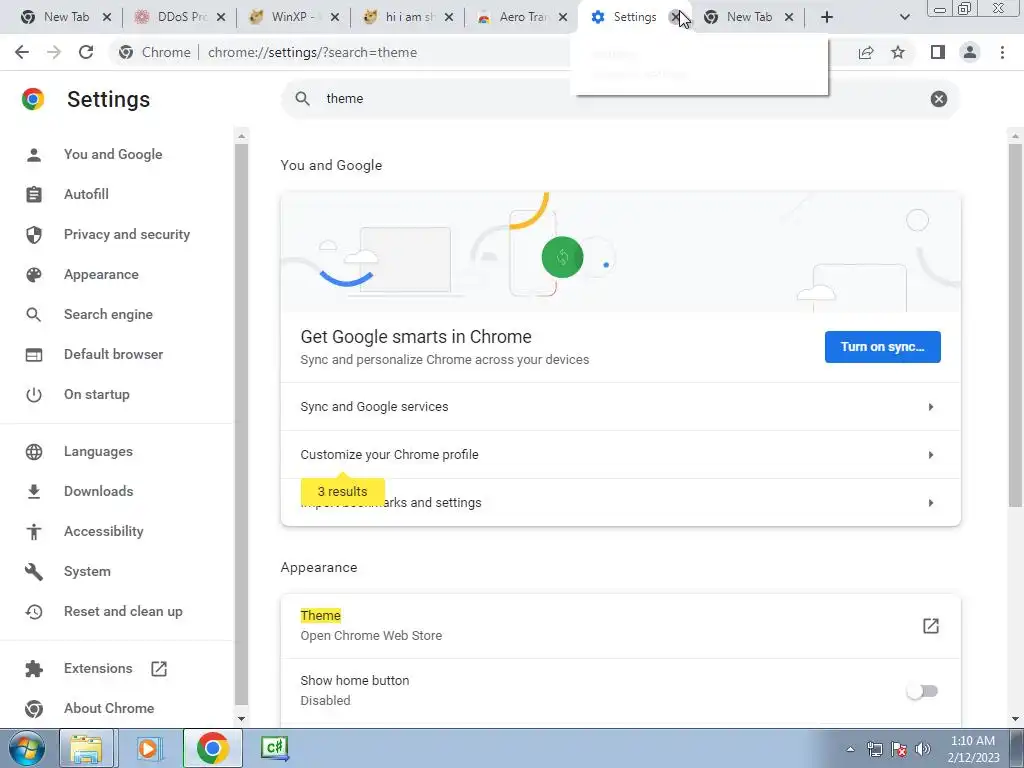The height and width of the screenshot is (768, 1024).
Task: Close the WinXP tab
Action: [335, 17]
